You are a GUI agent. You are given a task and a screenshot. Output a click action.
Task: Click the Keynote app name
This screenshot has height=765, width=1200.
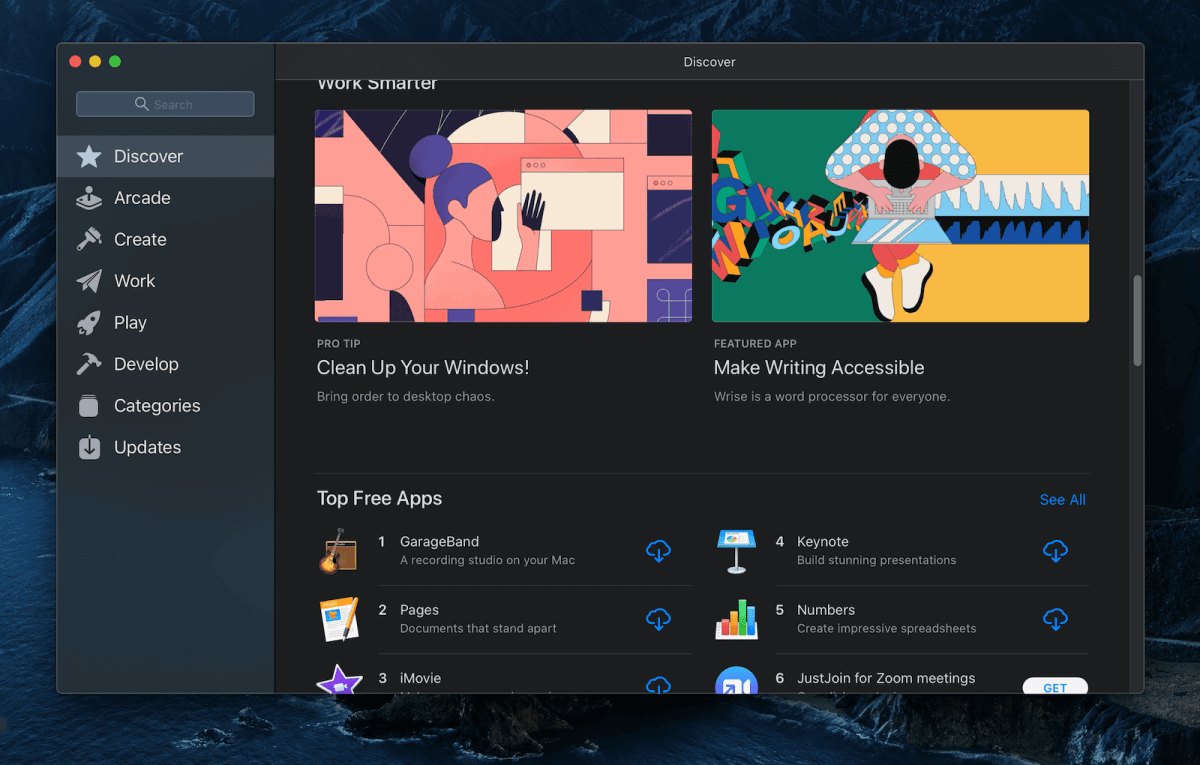pos(823,542)
